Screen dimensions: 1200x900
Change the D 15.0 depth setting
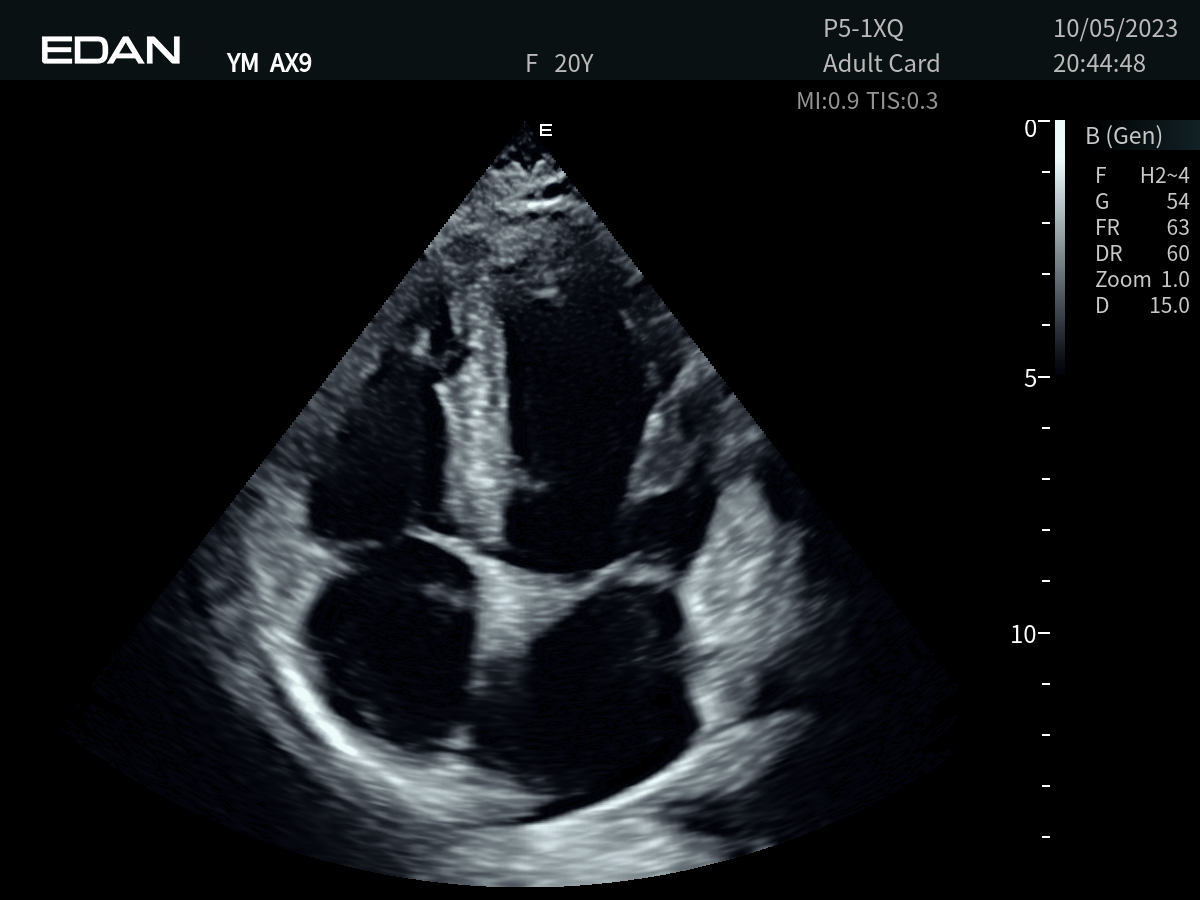(1142, 306)
